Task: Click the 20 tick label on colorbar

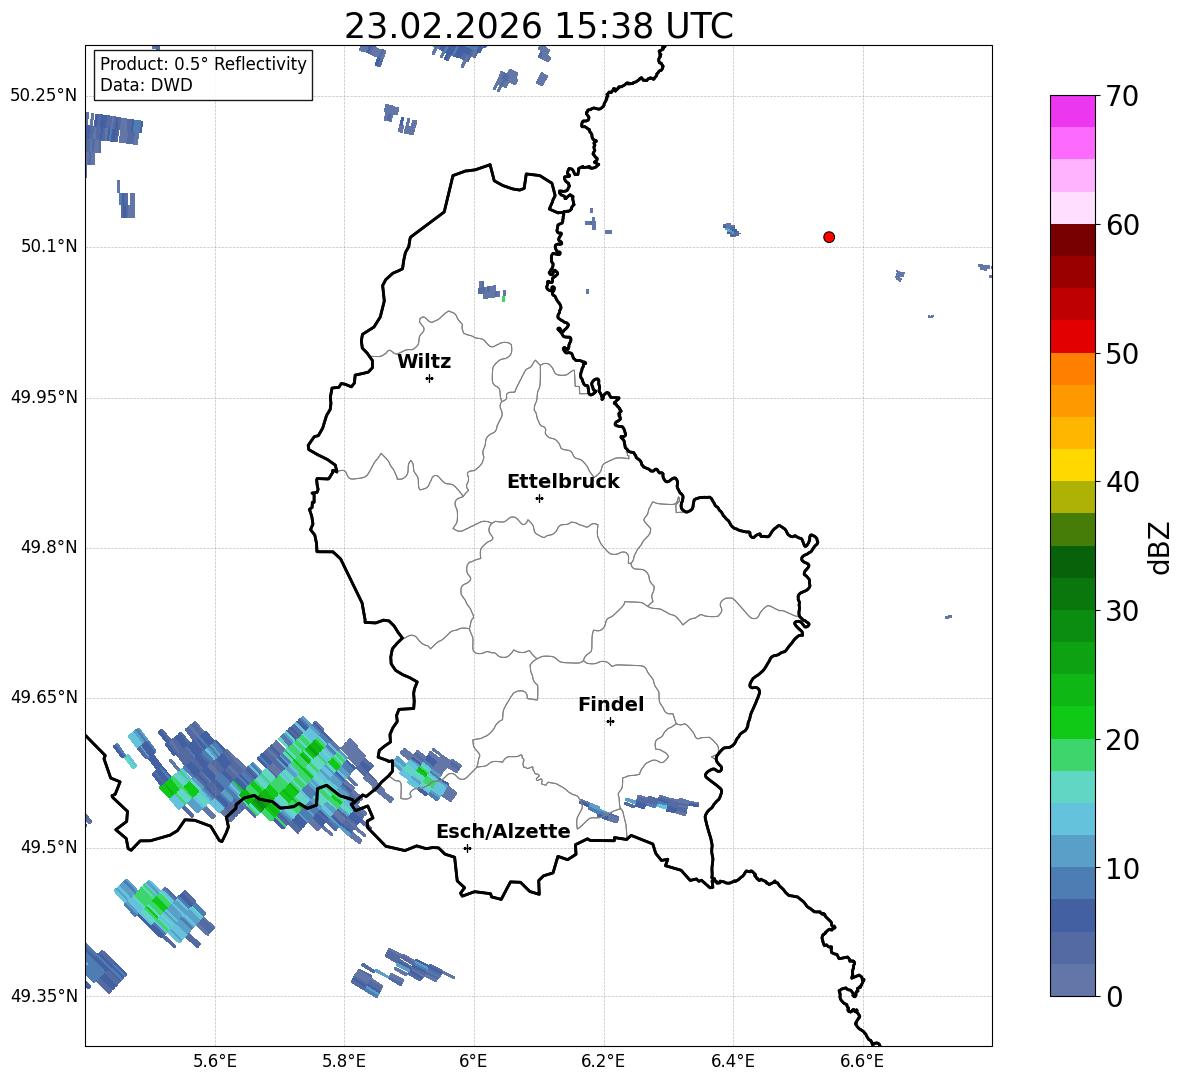Action: pos(1122,740)
